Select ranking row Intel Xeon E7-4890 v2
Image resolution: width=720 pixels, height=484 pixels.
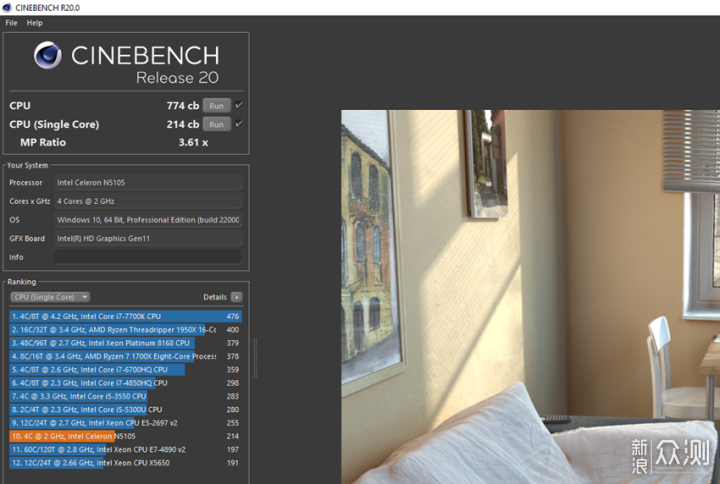[125, 450]
